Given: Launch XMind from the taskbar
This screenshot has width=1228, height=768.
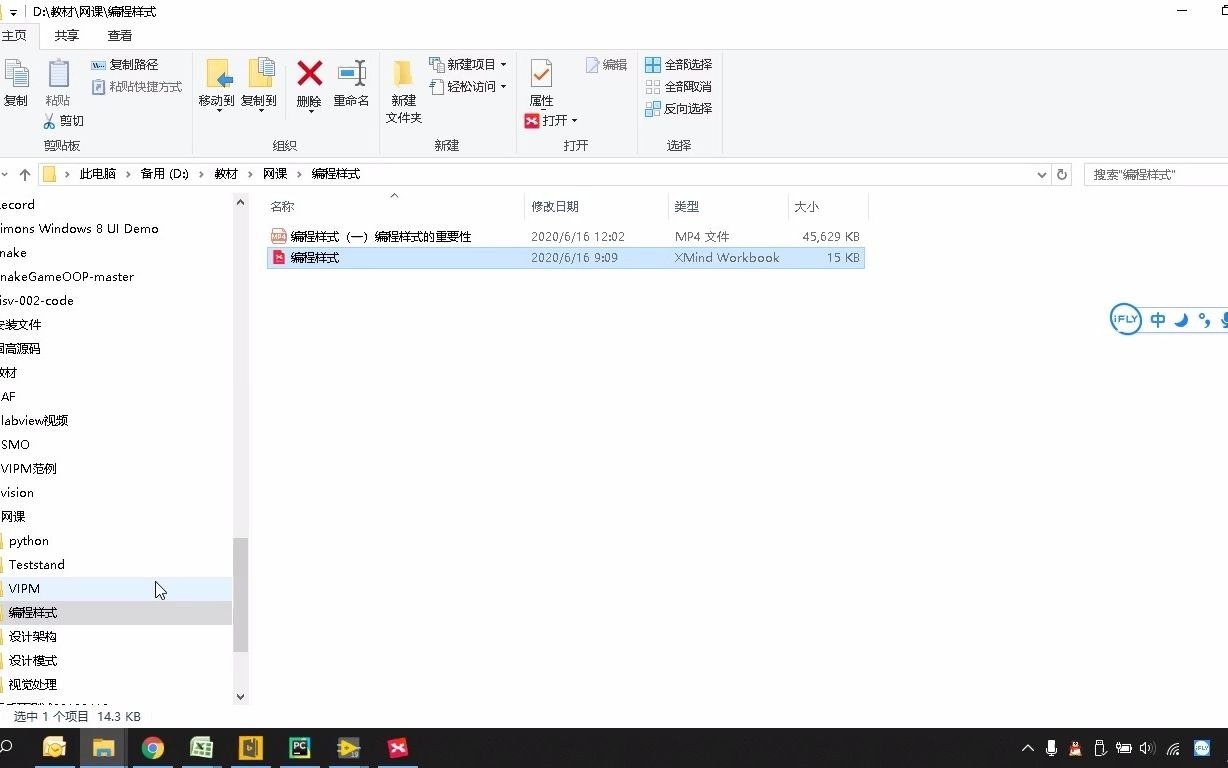Looking at the screenshot, I should (x=397, y=747).
